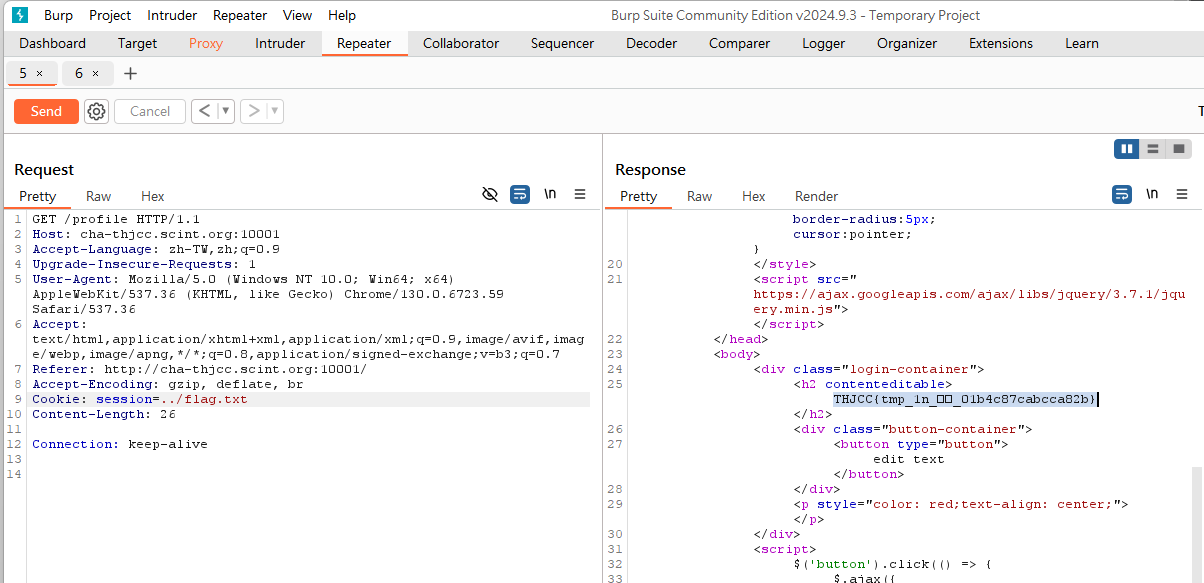Image resolution: width=1204 pixels, height=583 pixels.
Task: Open Response panel hamburger options menu
Action: click(x=1182, y=195)
